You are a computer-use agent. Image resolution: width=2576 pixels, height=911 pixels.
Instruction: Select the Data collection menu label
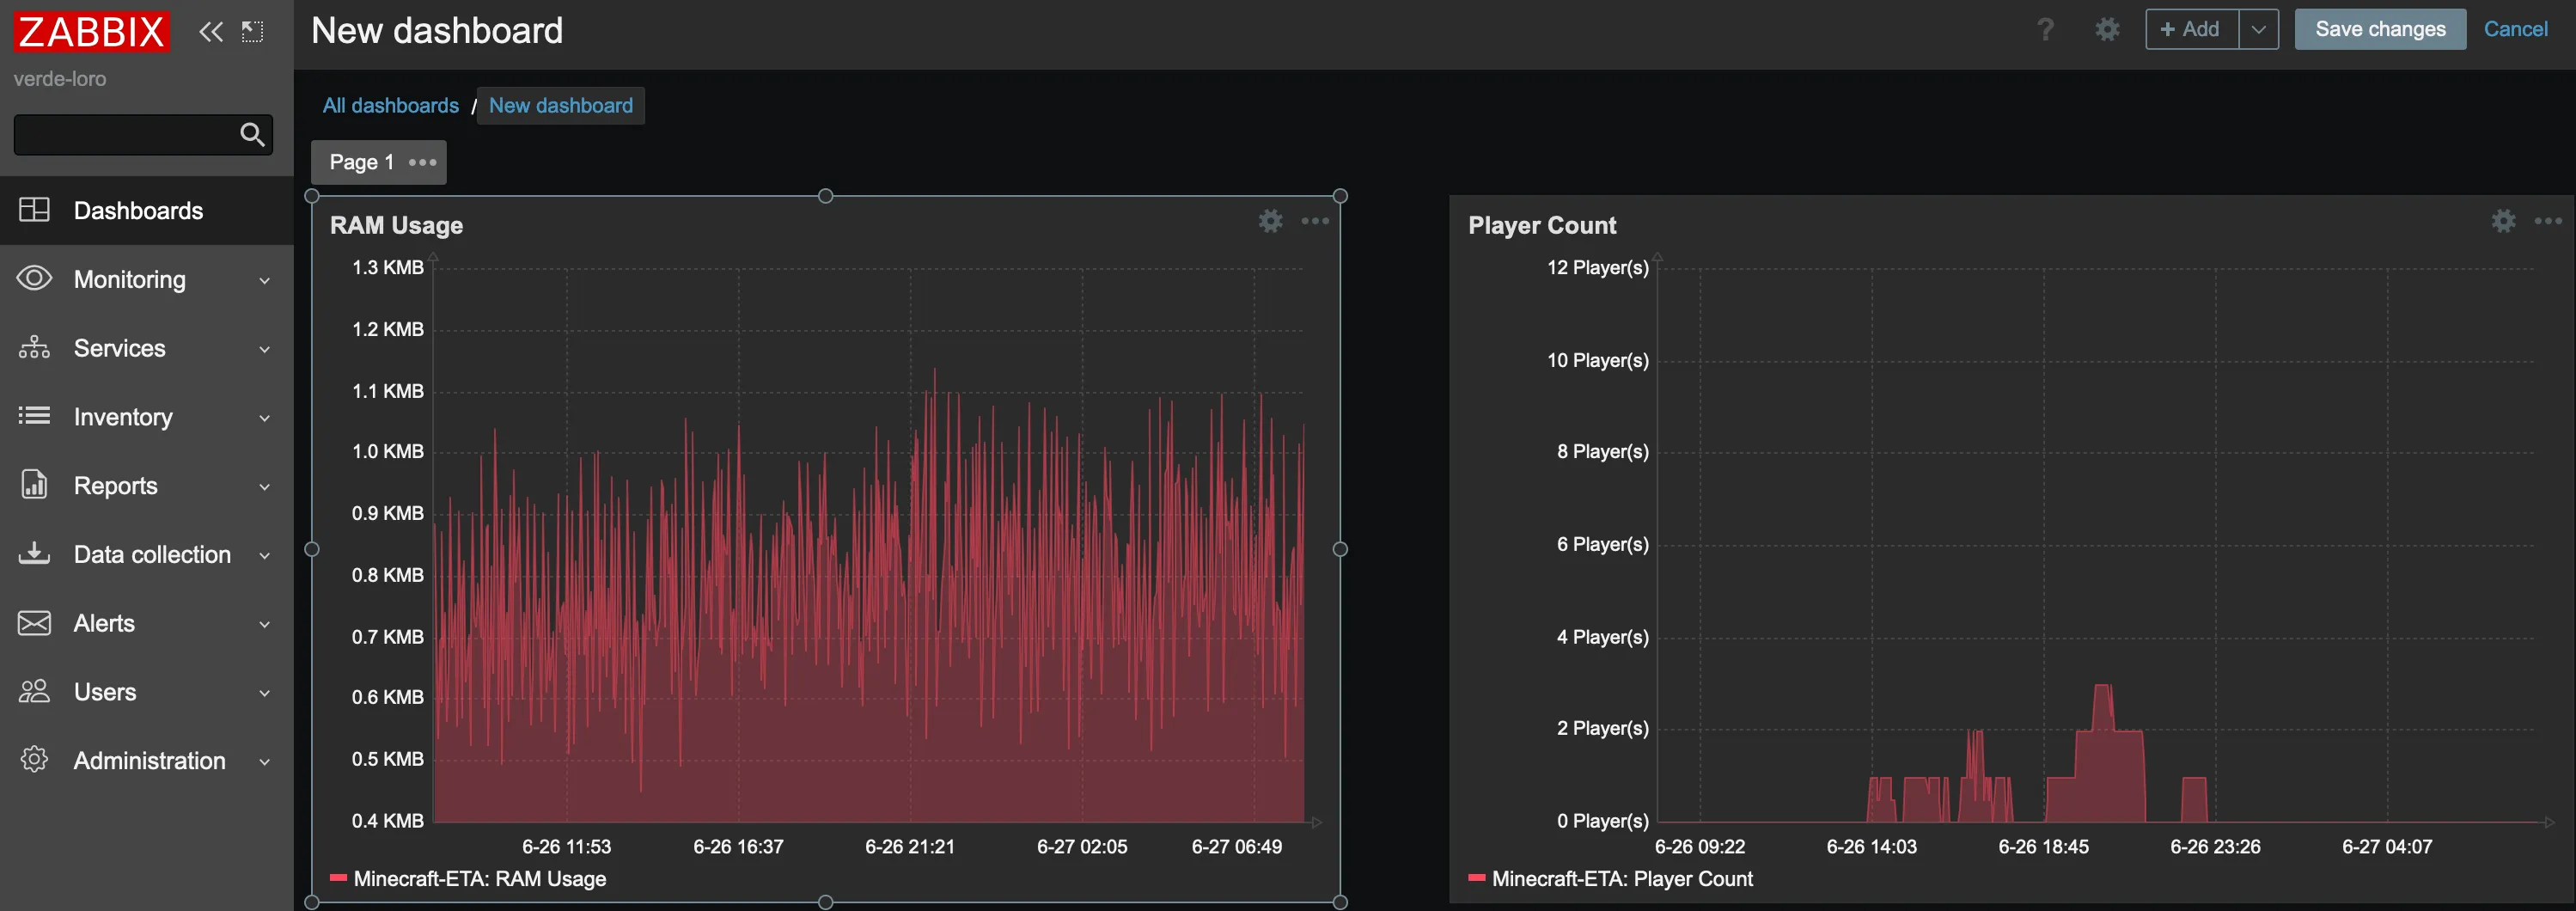152,554
